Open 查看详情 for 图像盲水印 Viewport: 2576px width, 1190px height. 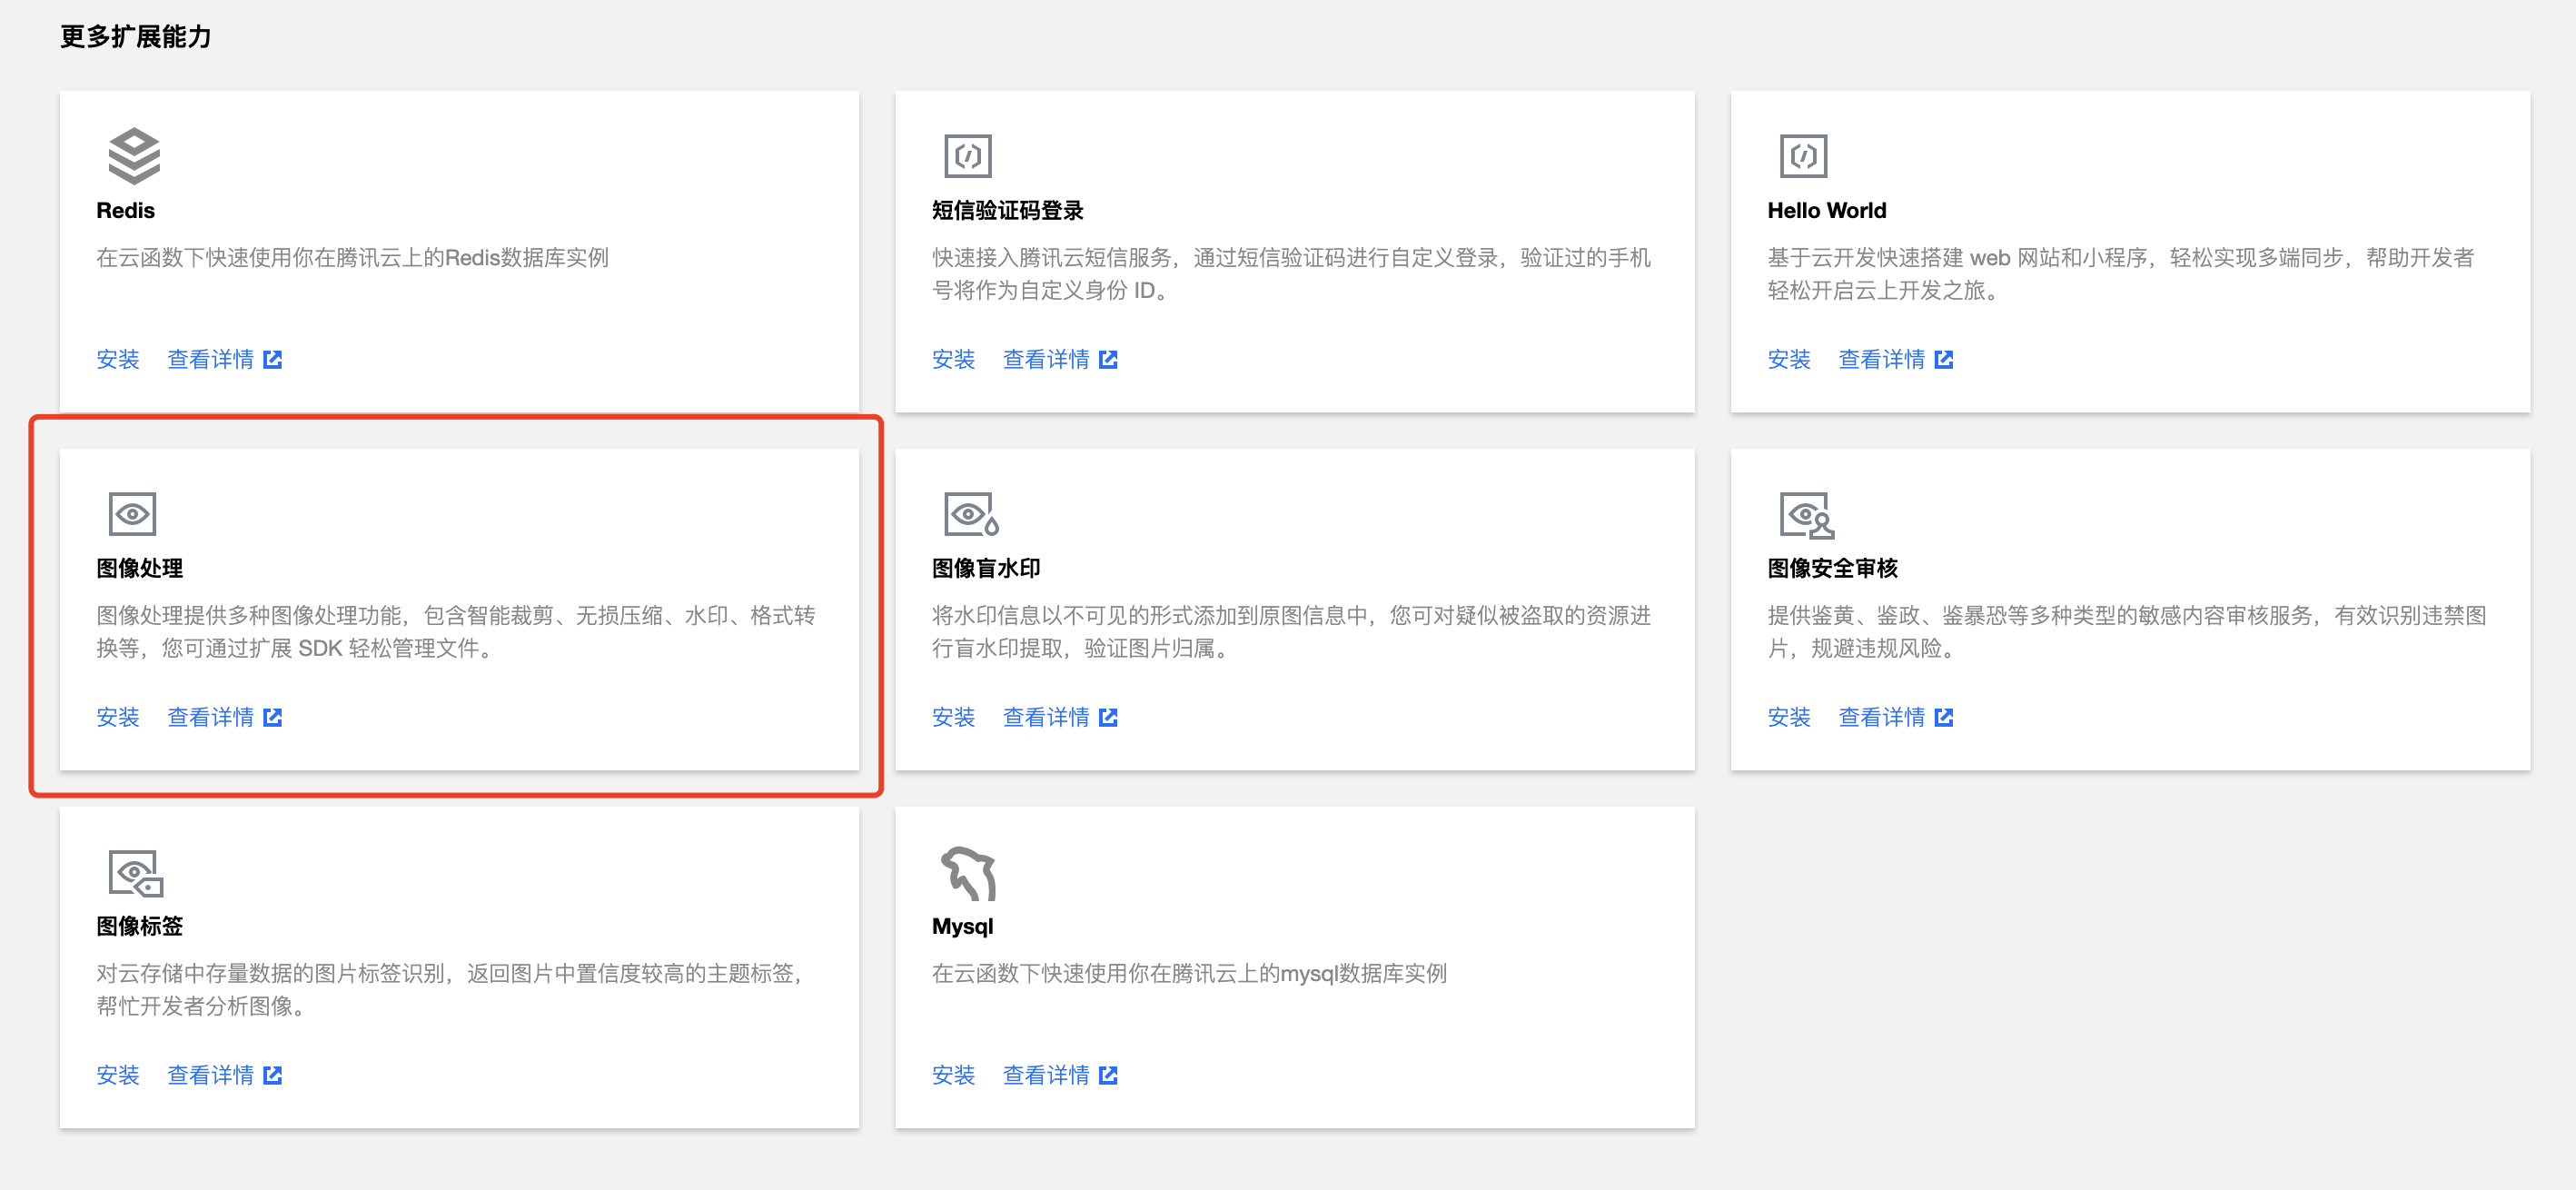click(x=1045, y=717)
